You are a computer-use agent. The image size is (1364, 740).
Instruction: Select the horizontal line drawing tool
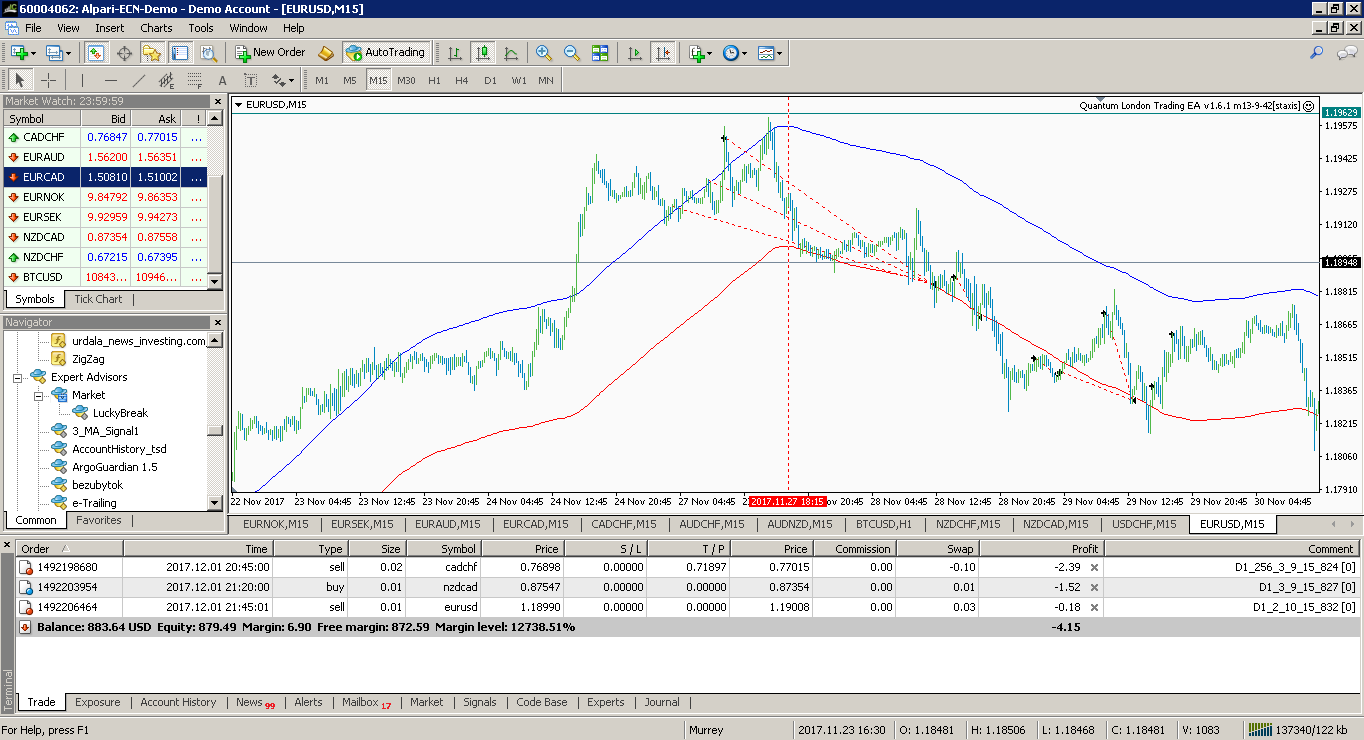(x=110, y=80)
